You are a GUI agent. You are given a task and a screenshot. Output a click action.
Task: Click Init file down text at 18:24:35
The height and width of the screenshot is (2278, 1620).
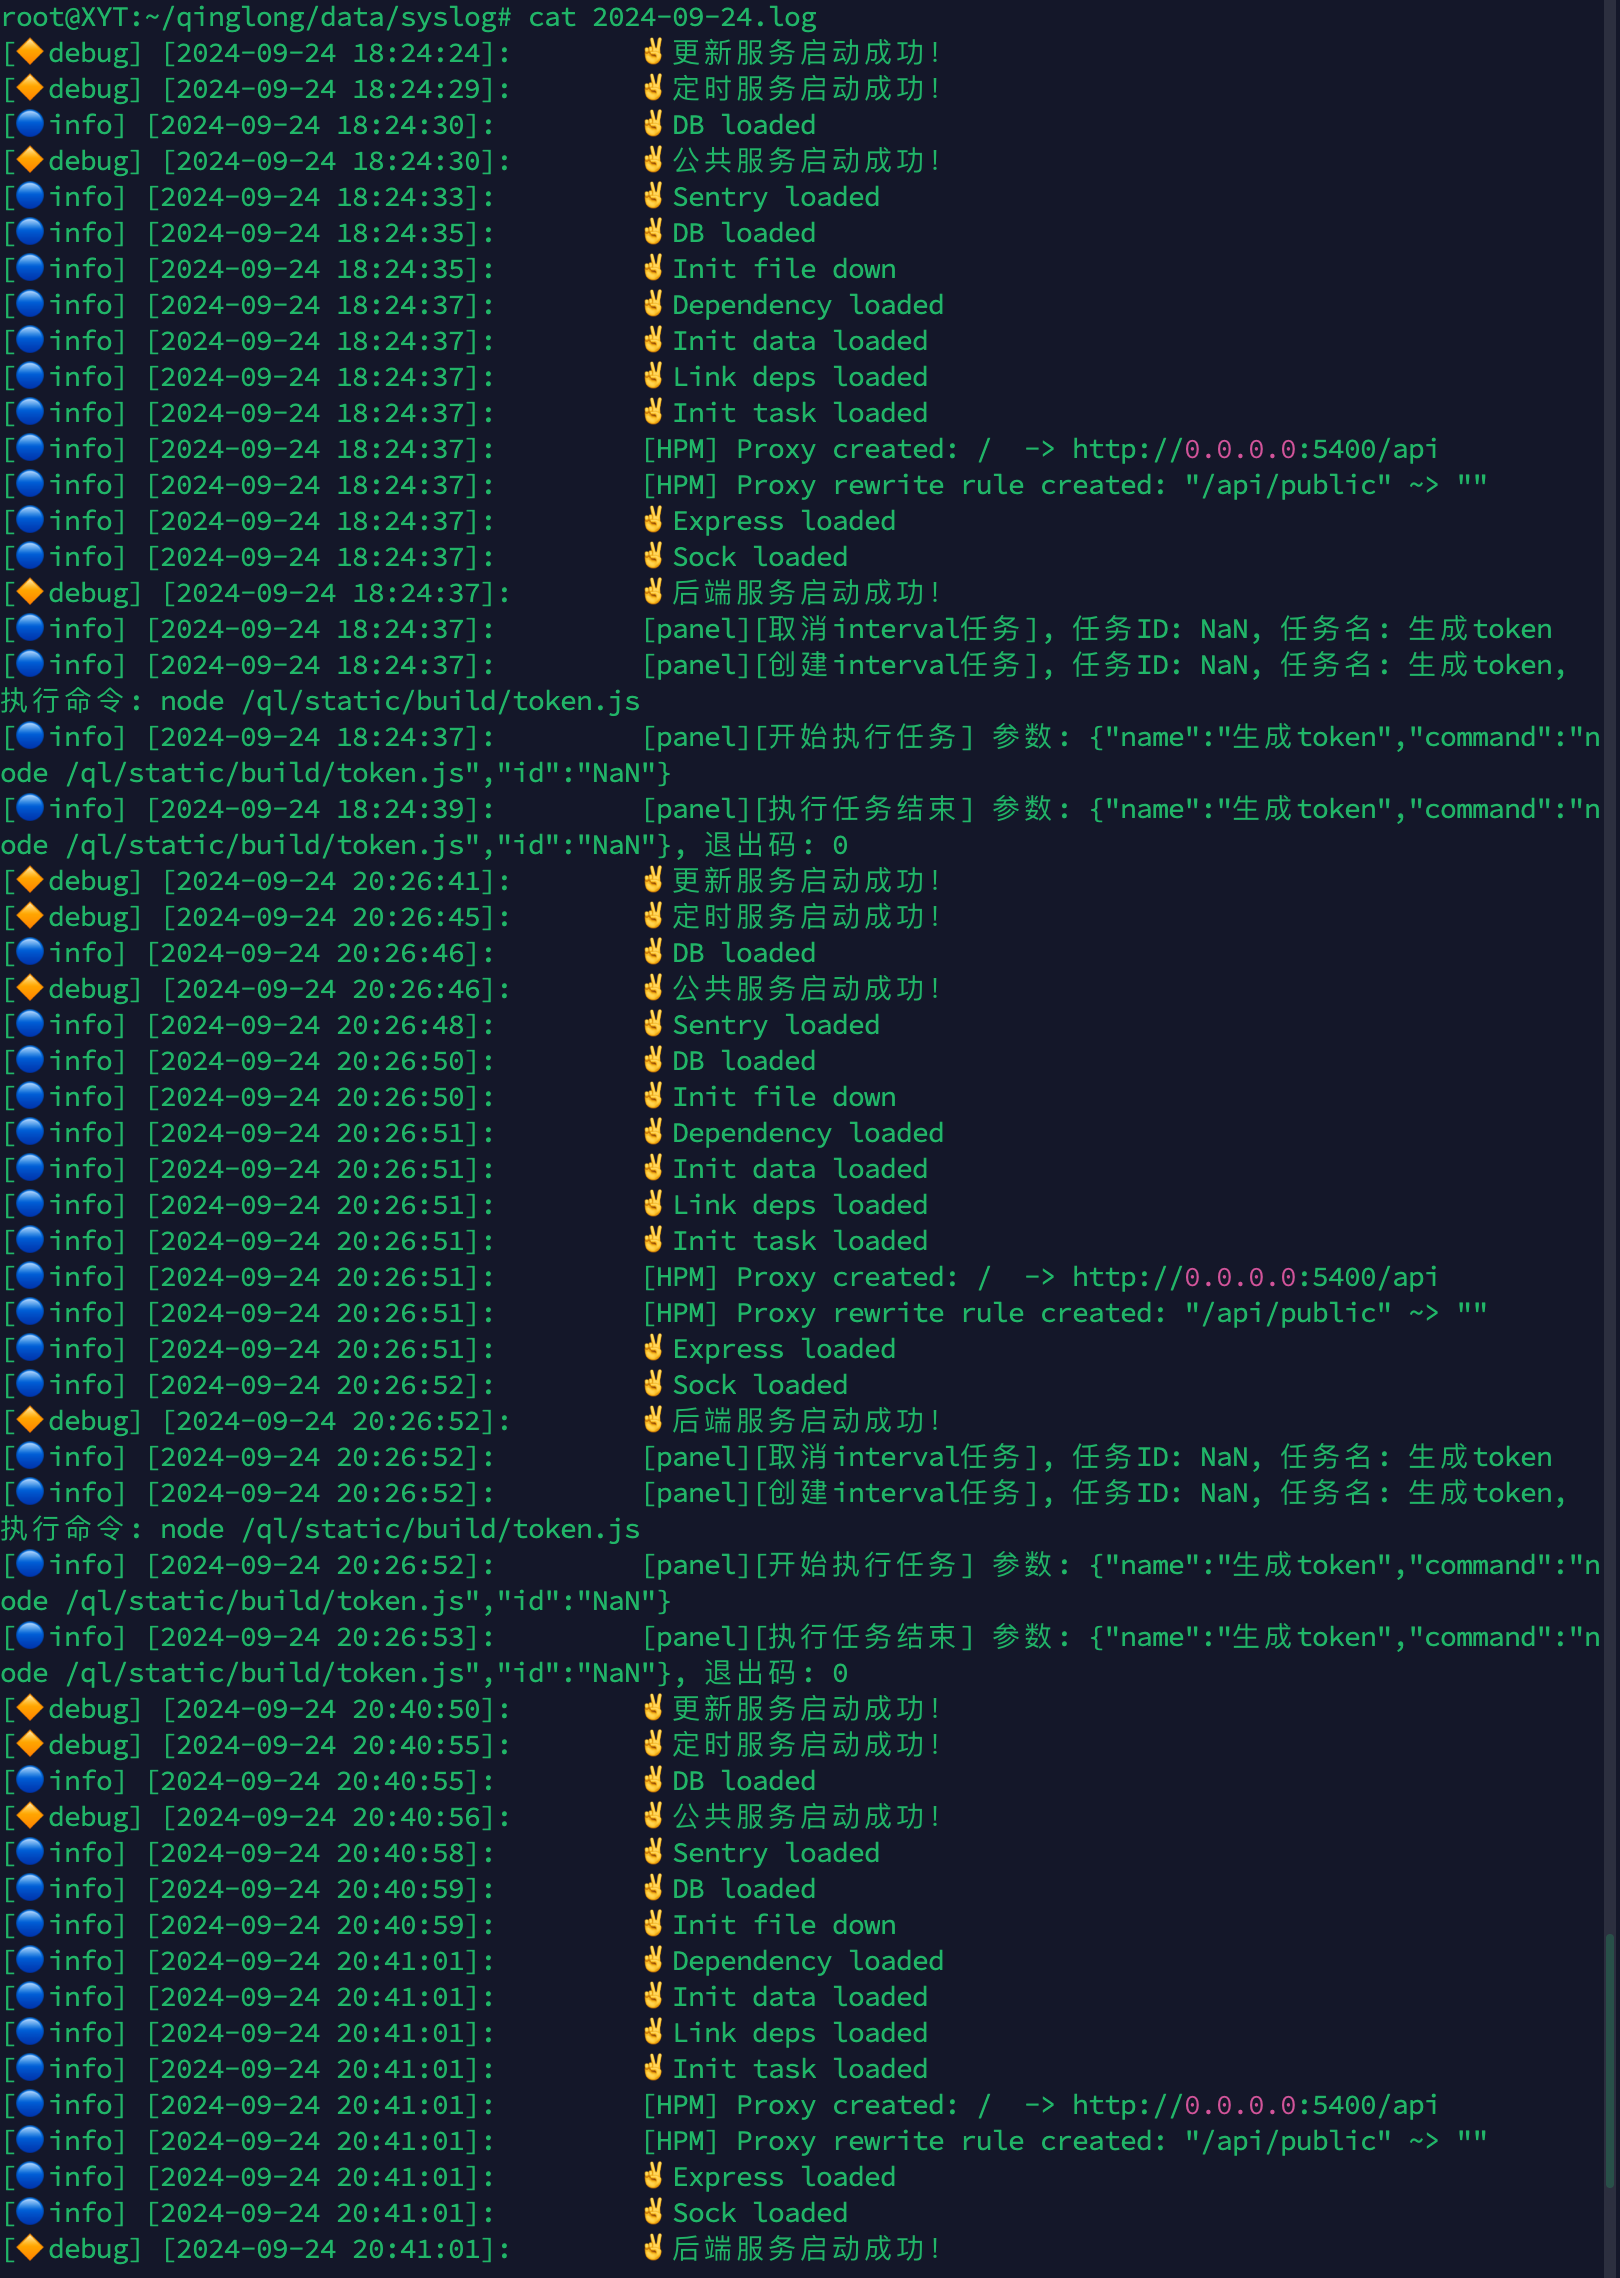[784, 269]
